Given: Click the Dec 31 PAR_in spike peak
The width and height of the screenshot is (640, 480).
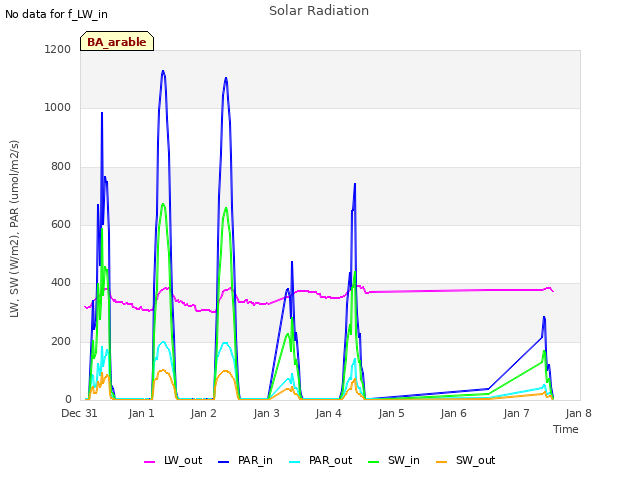Looking at the screenshot, I should click(x=102, y=113).
